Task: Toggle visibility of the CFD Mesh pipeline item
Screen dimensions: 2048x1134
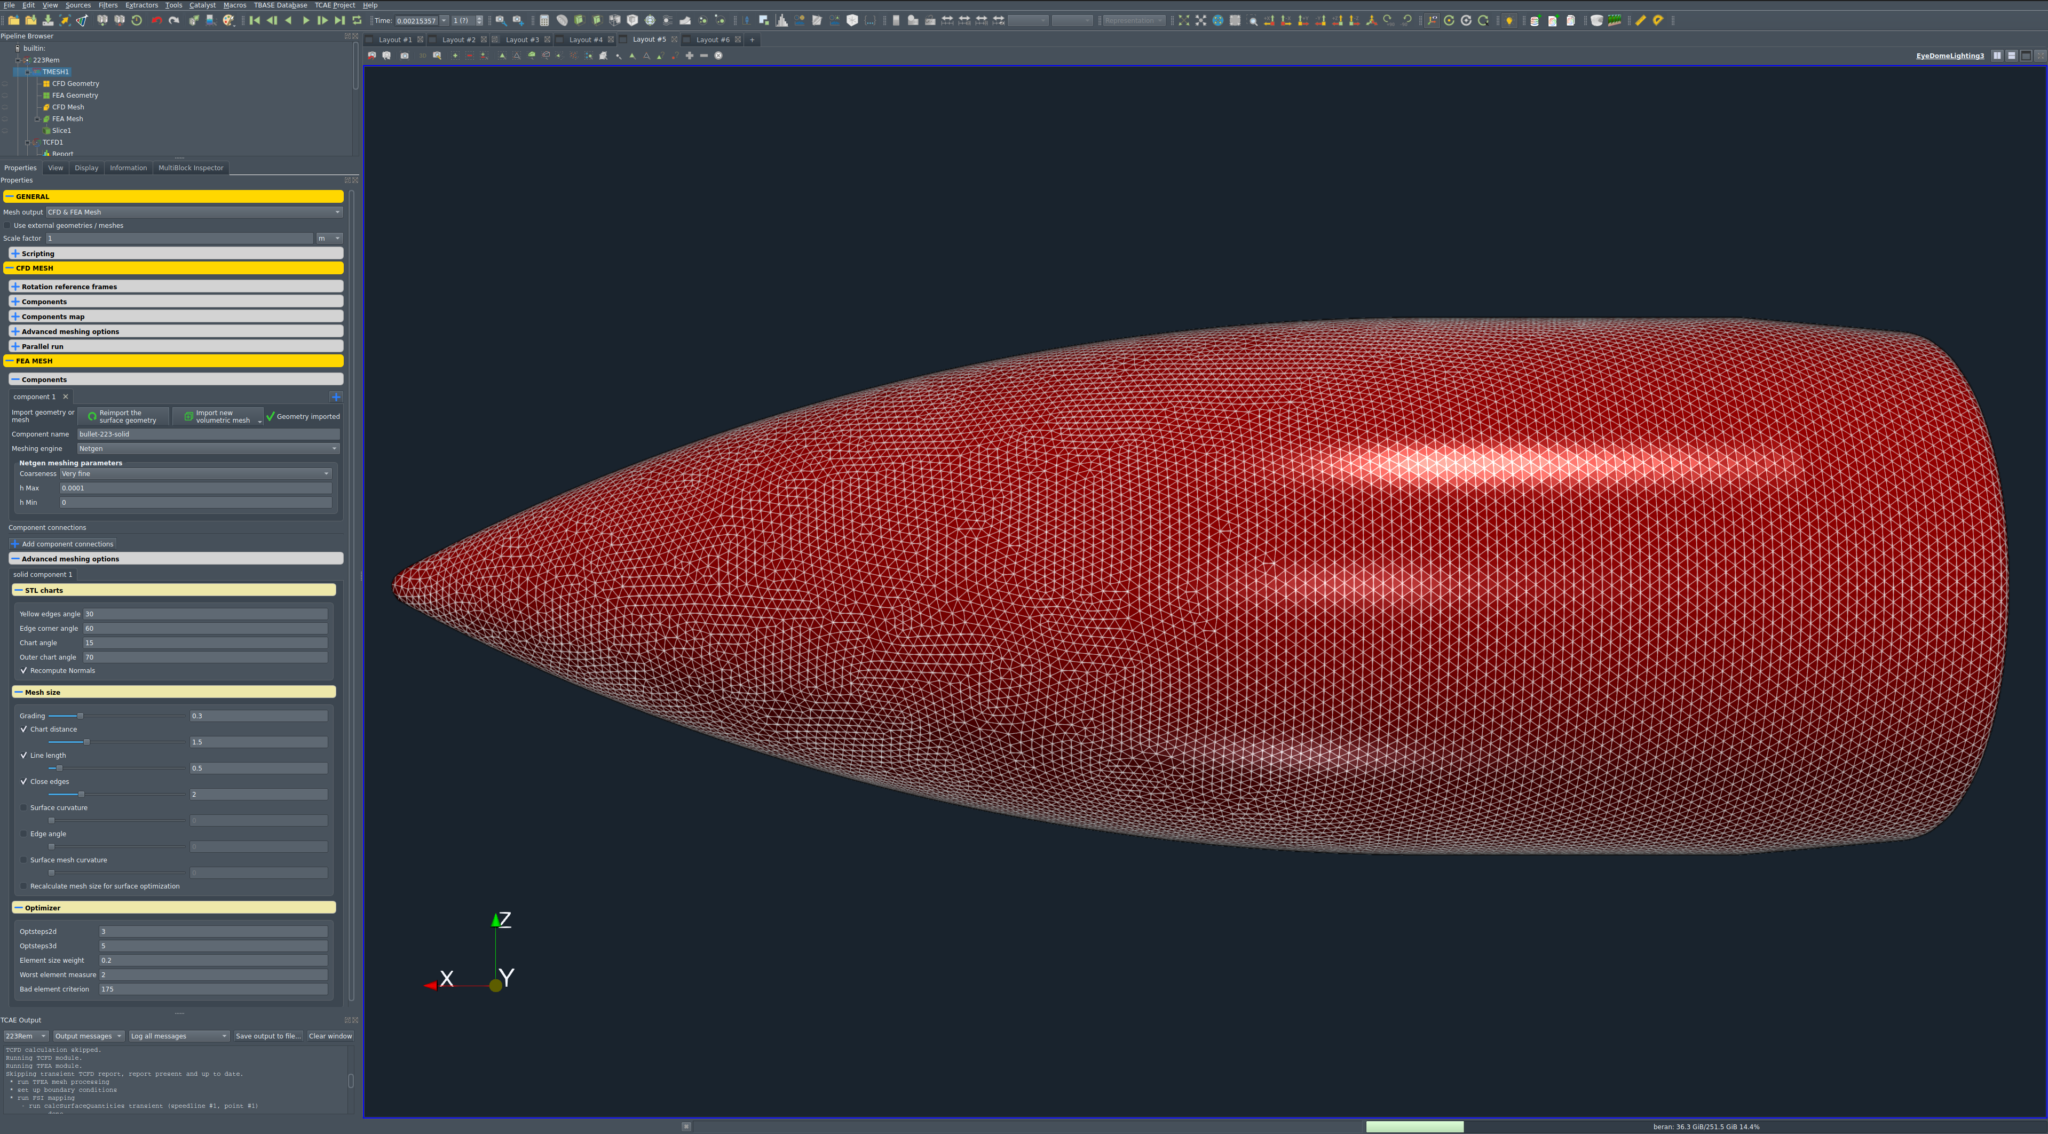Action: pyautogui.click(x=5, y=107)
